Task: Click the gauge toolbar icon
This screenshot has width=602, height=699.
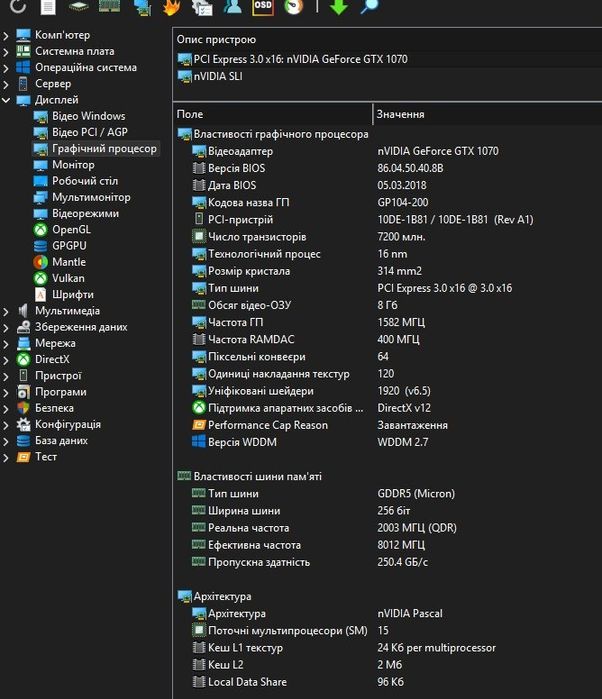Action: tap(293, 6)
